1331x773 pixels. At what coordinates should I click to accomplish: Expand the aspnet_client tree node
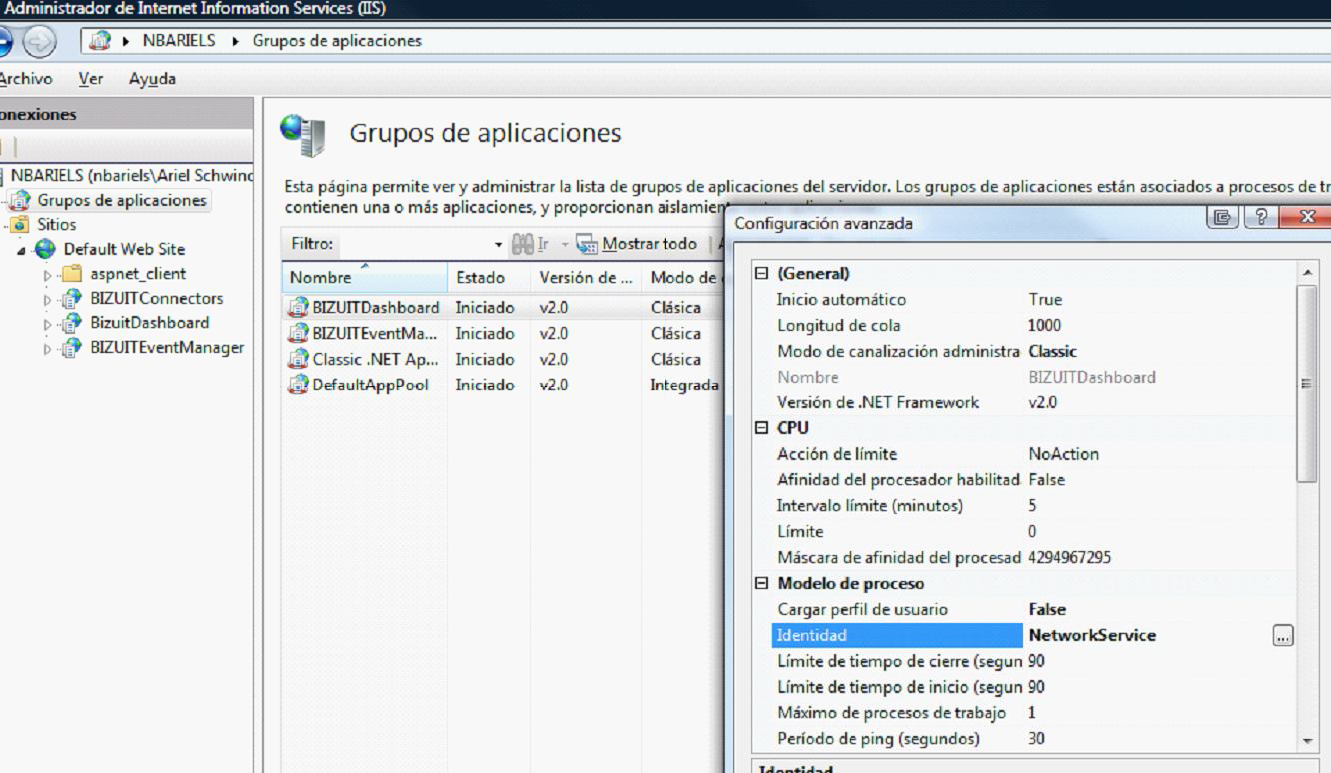47,275
